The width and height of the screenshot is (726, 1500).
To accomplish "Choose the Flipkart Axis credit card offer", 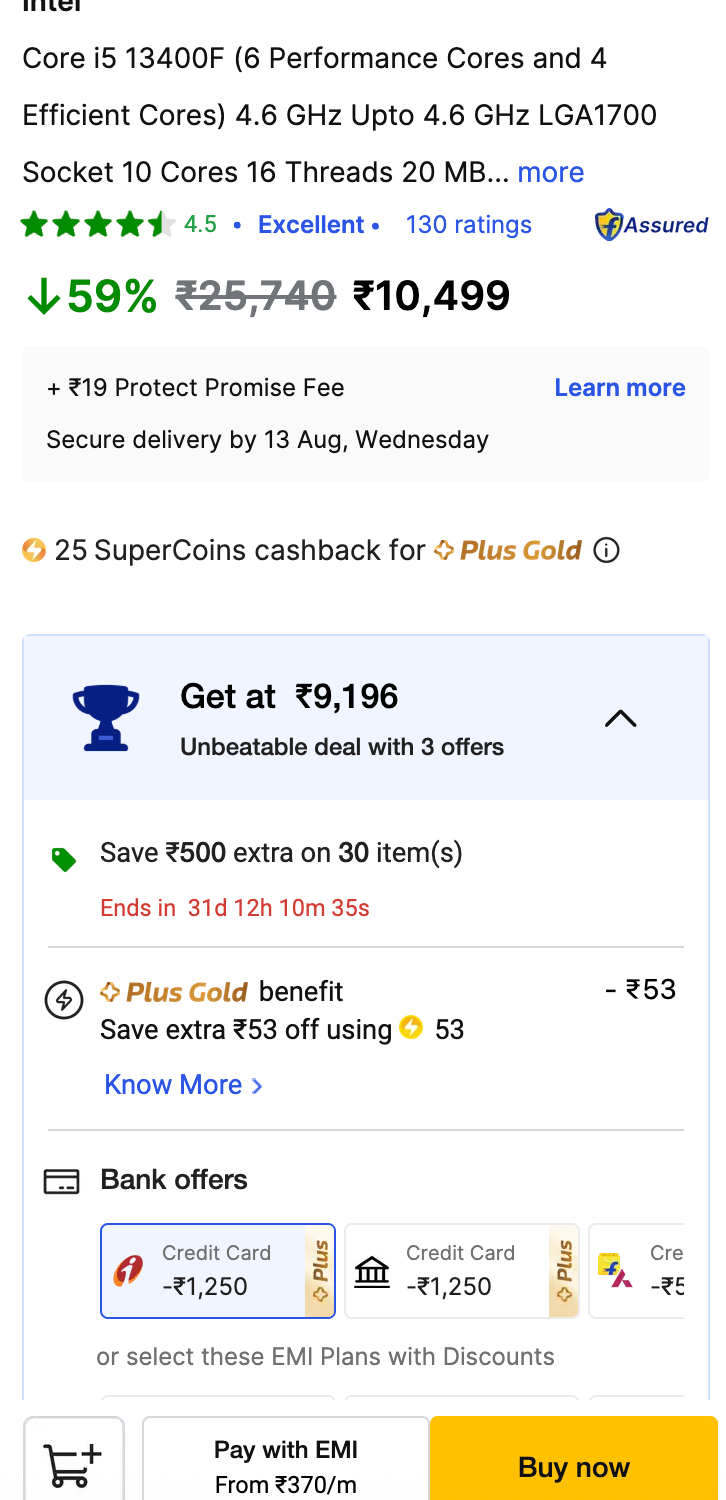I will point(636,1271).
